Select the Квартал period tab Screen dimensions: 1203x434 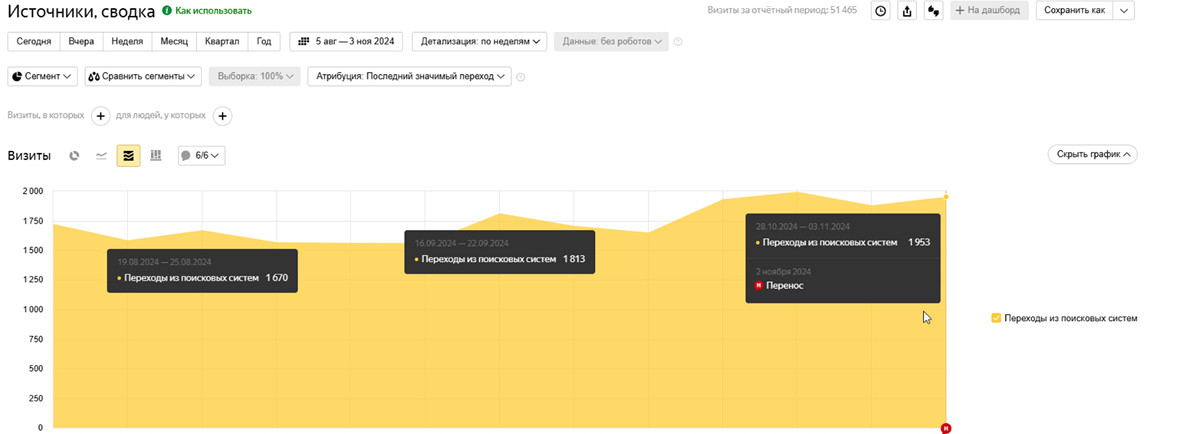point(222,41)
